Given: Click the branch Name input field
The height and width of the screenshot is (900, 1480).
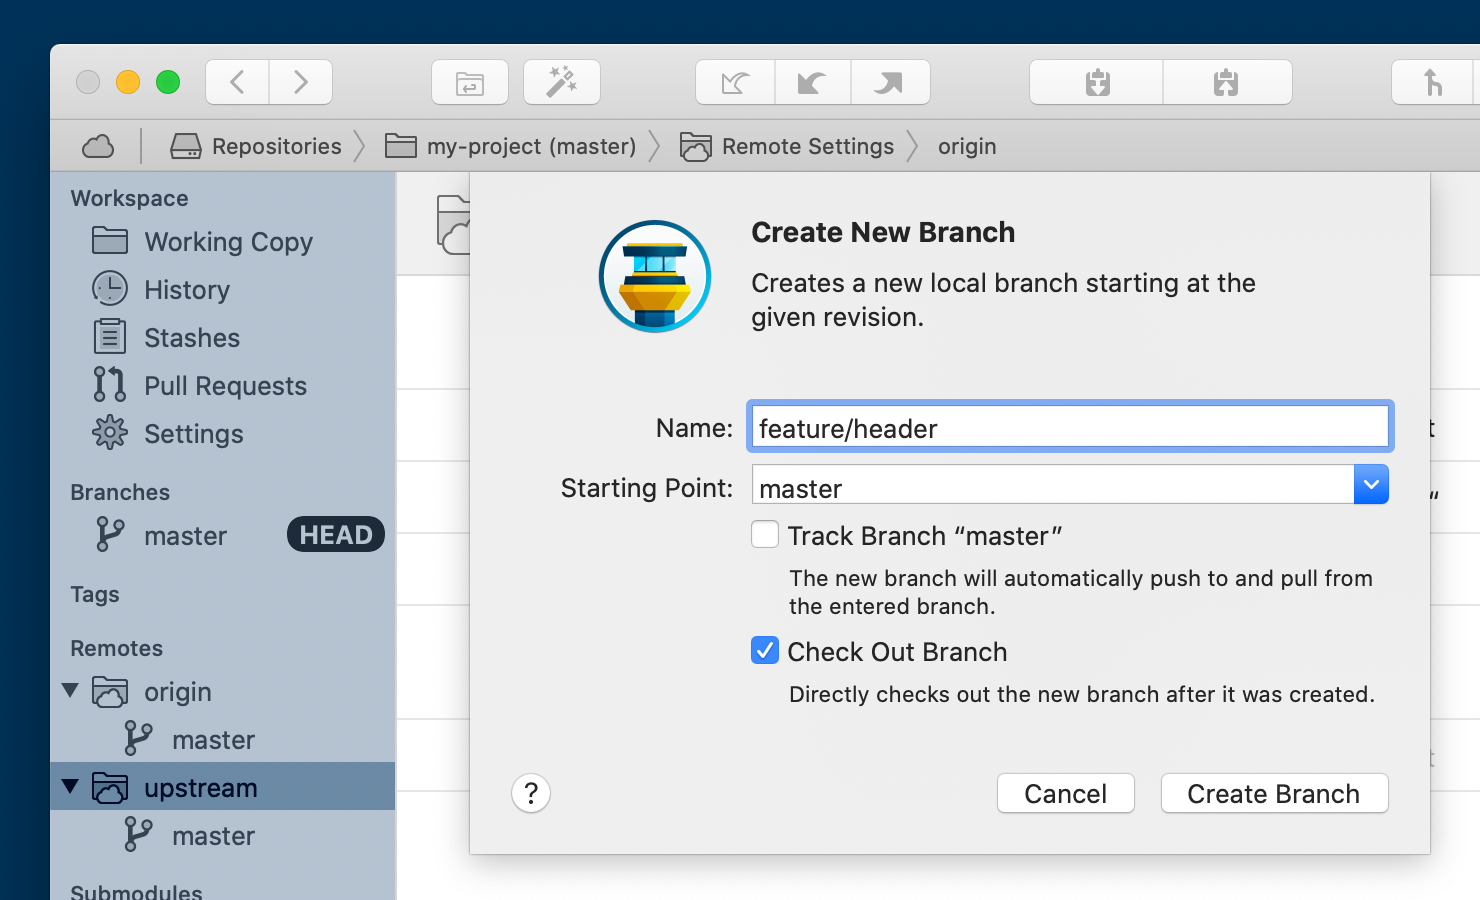Looking at the screenshot, I should [x=1069, y=428].
